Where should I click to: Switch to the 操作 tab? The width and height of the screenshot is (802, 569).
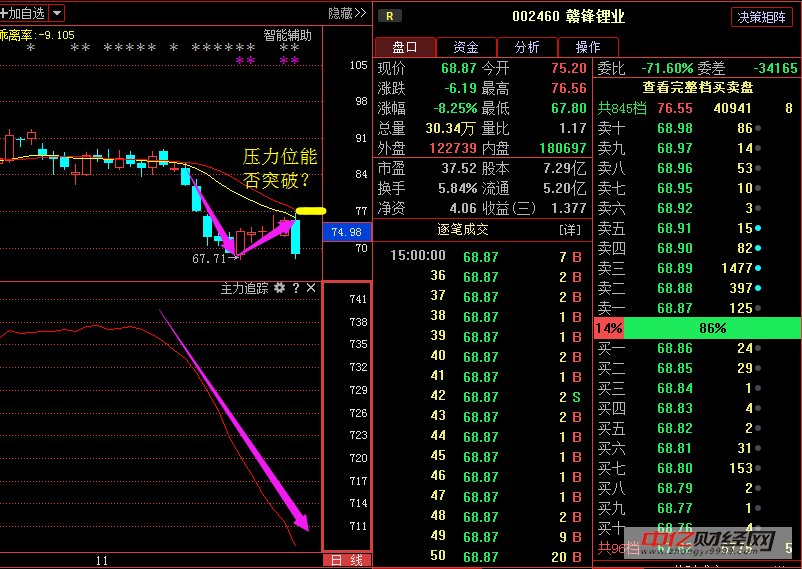coord(588,47)
